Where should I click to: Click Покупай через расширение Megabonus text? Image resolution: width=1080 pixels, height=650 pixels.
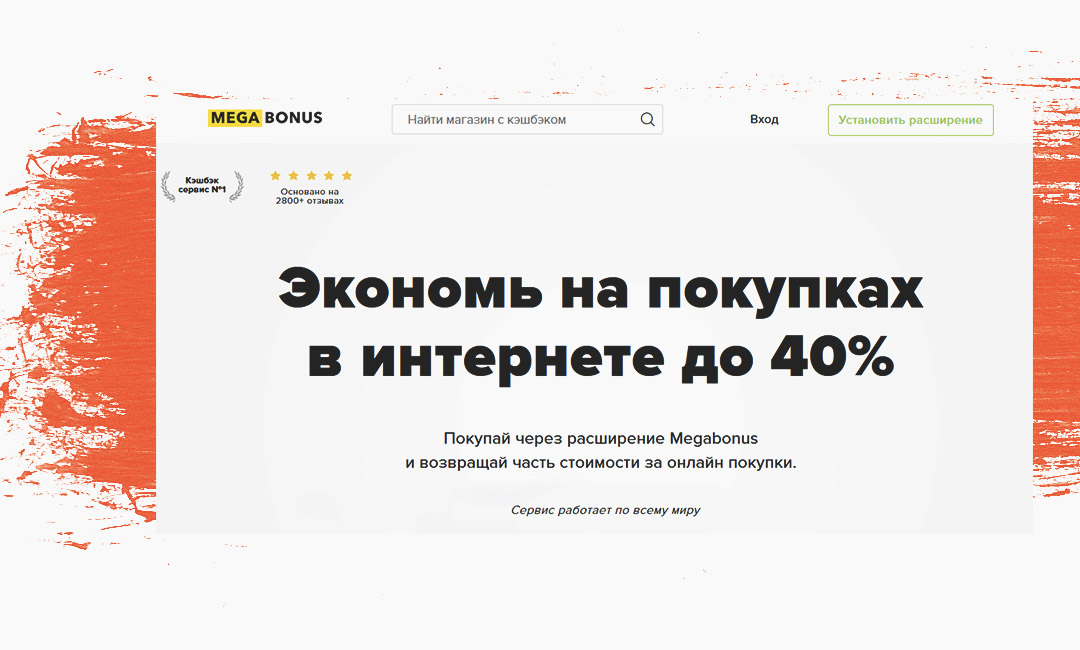tap(601, 439)
